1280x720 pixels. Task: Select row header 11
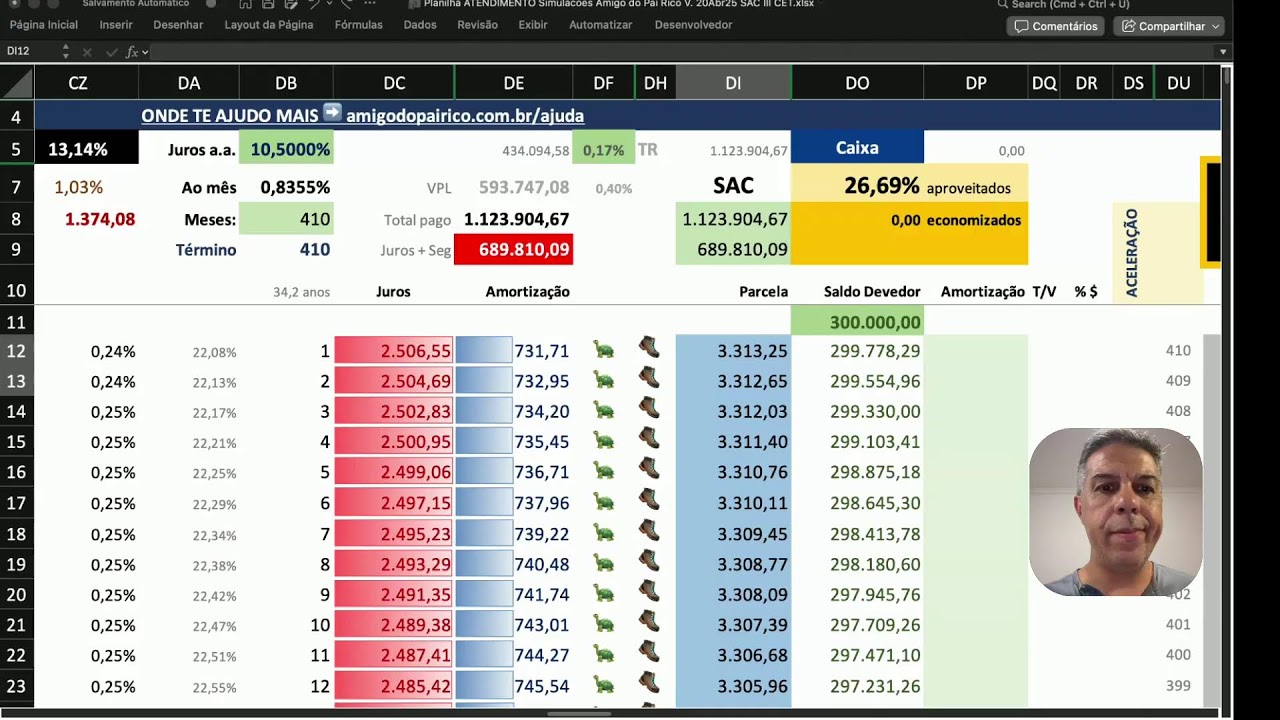[x=16, y=322]
